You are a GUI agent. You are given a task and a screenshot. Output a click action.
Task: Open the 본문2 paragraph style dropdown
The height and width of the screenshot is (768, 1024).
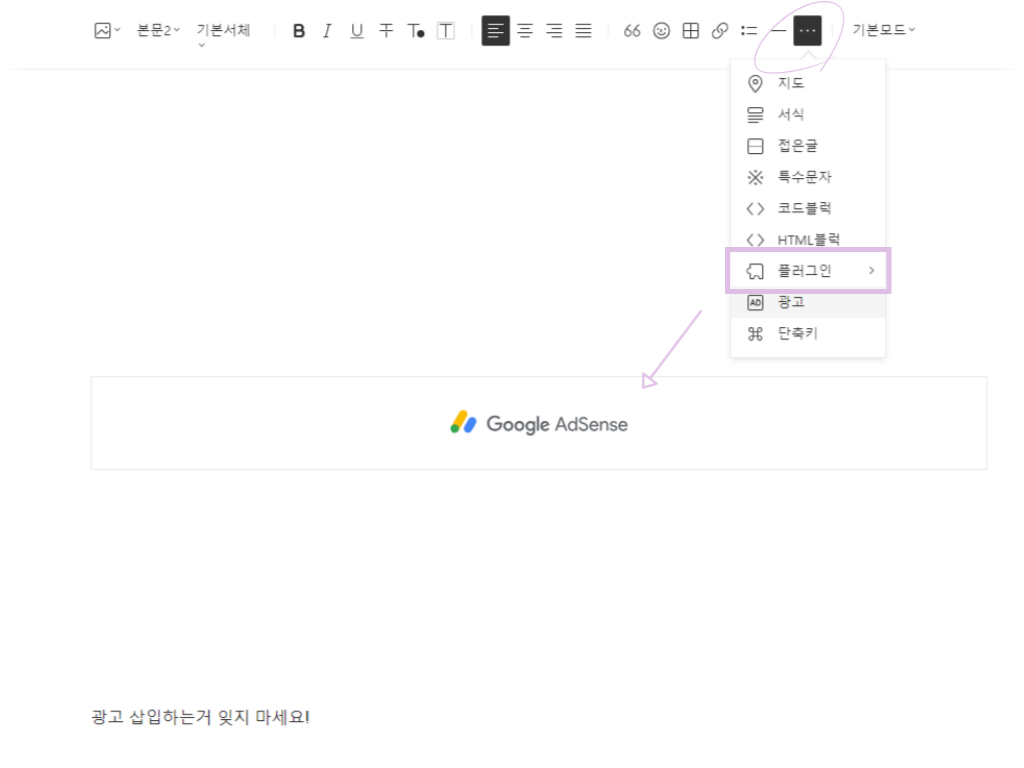(158, 30)
